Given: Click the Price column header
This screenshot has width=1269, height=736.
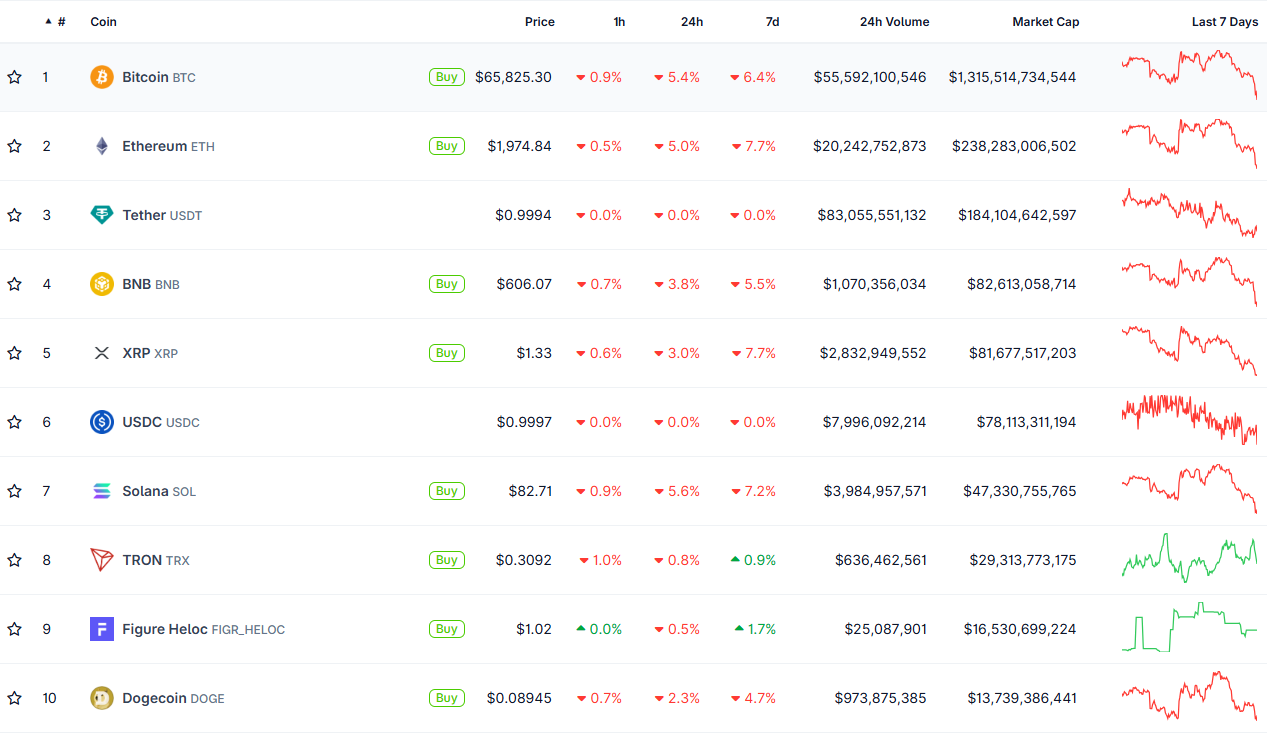Looking at the screenshot, I should pyautogui.click(x=539, y=22).
